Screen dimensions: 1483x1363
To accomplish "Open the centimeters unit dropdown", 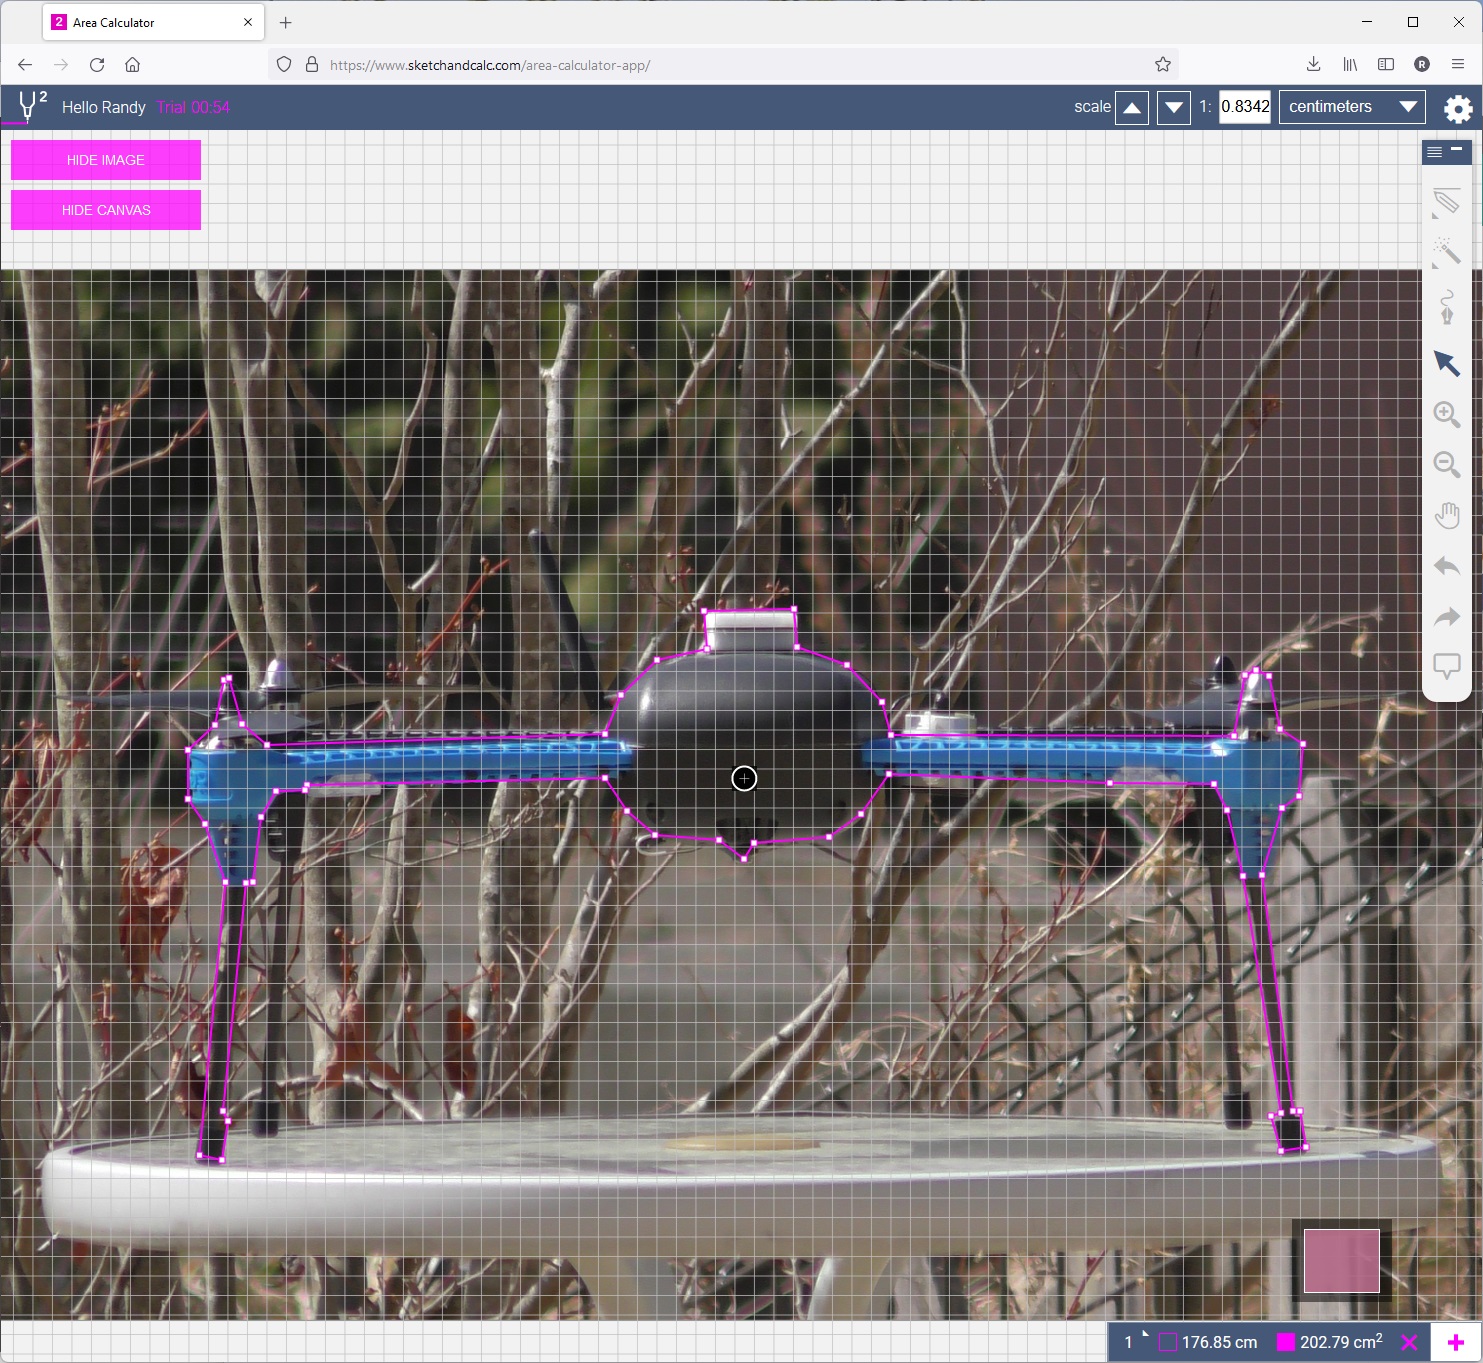I will 1351,107.
